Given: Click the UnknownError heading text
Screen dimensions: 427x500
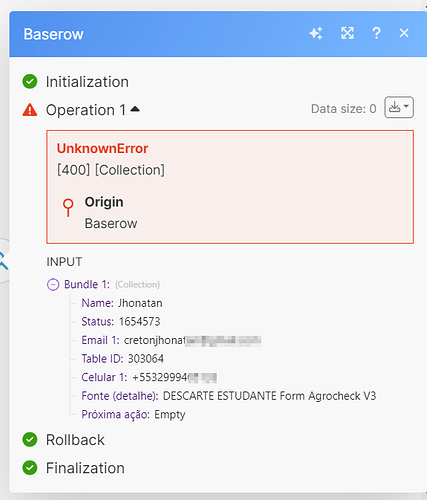Looking at the screenshot, I should click(102, 149).
